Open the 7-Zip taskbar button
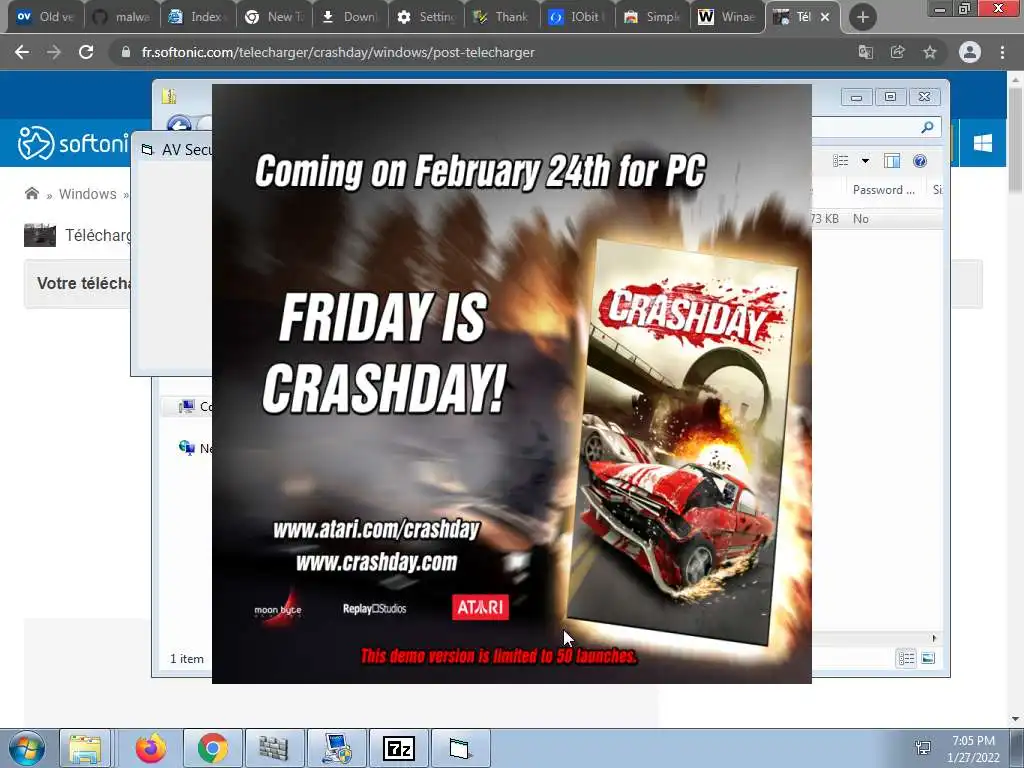The width and height of the screenshot is (1024, 768). click(x=398, y=748)
